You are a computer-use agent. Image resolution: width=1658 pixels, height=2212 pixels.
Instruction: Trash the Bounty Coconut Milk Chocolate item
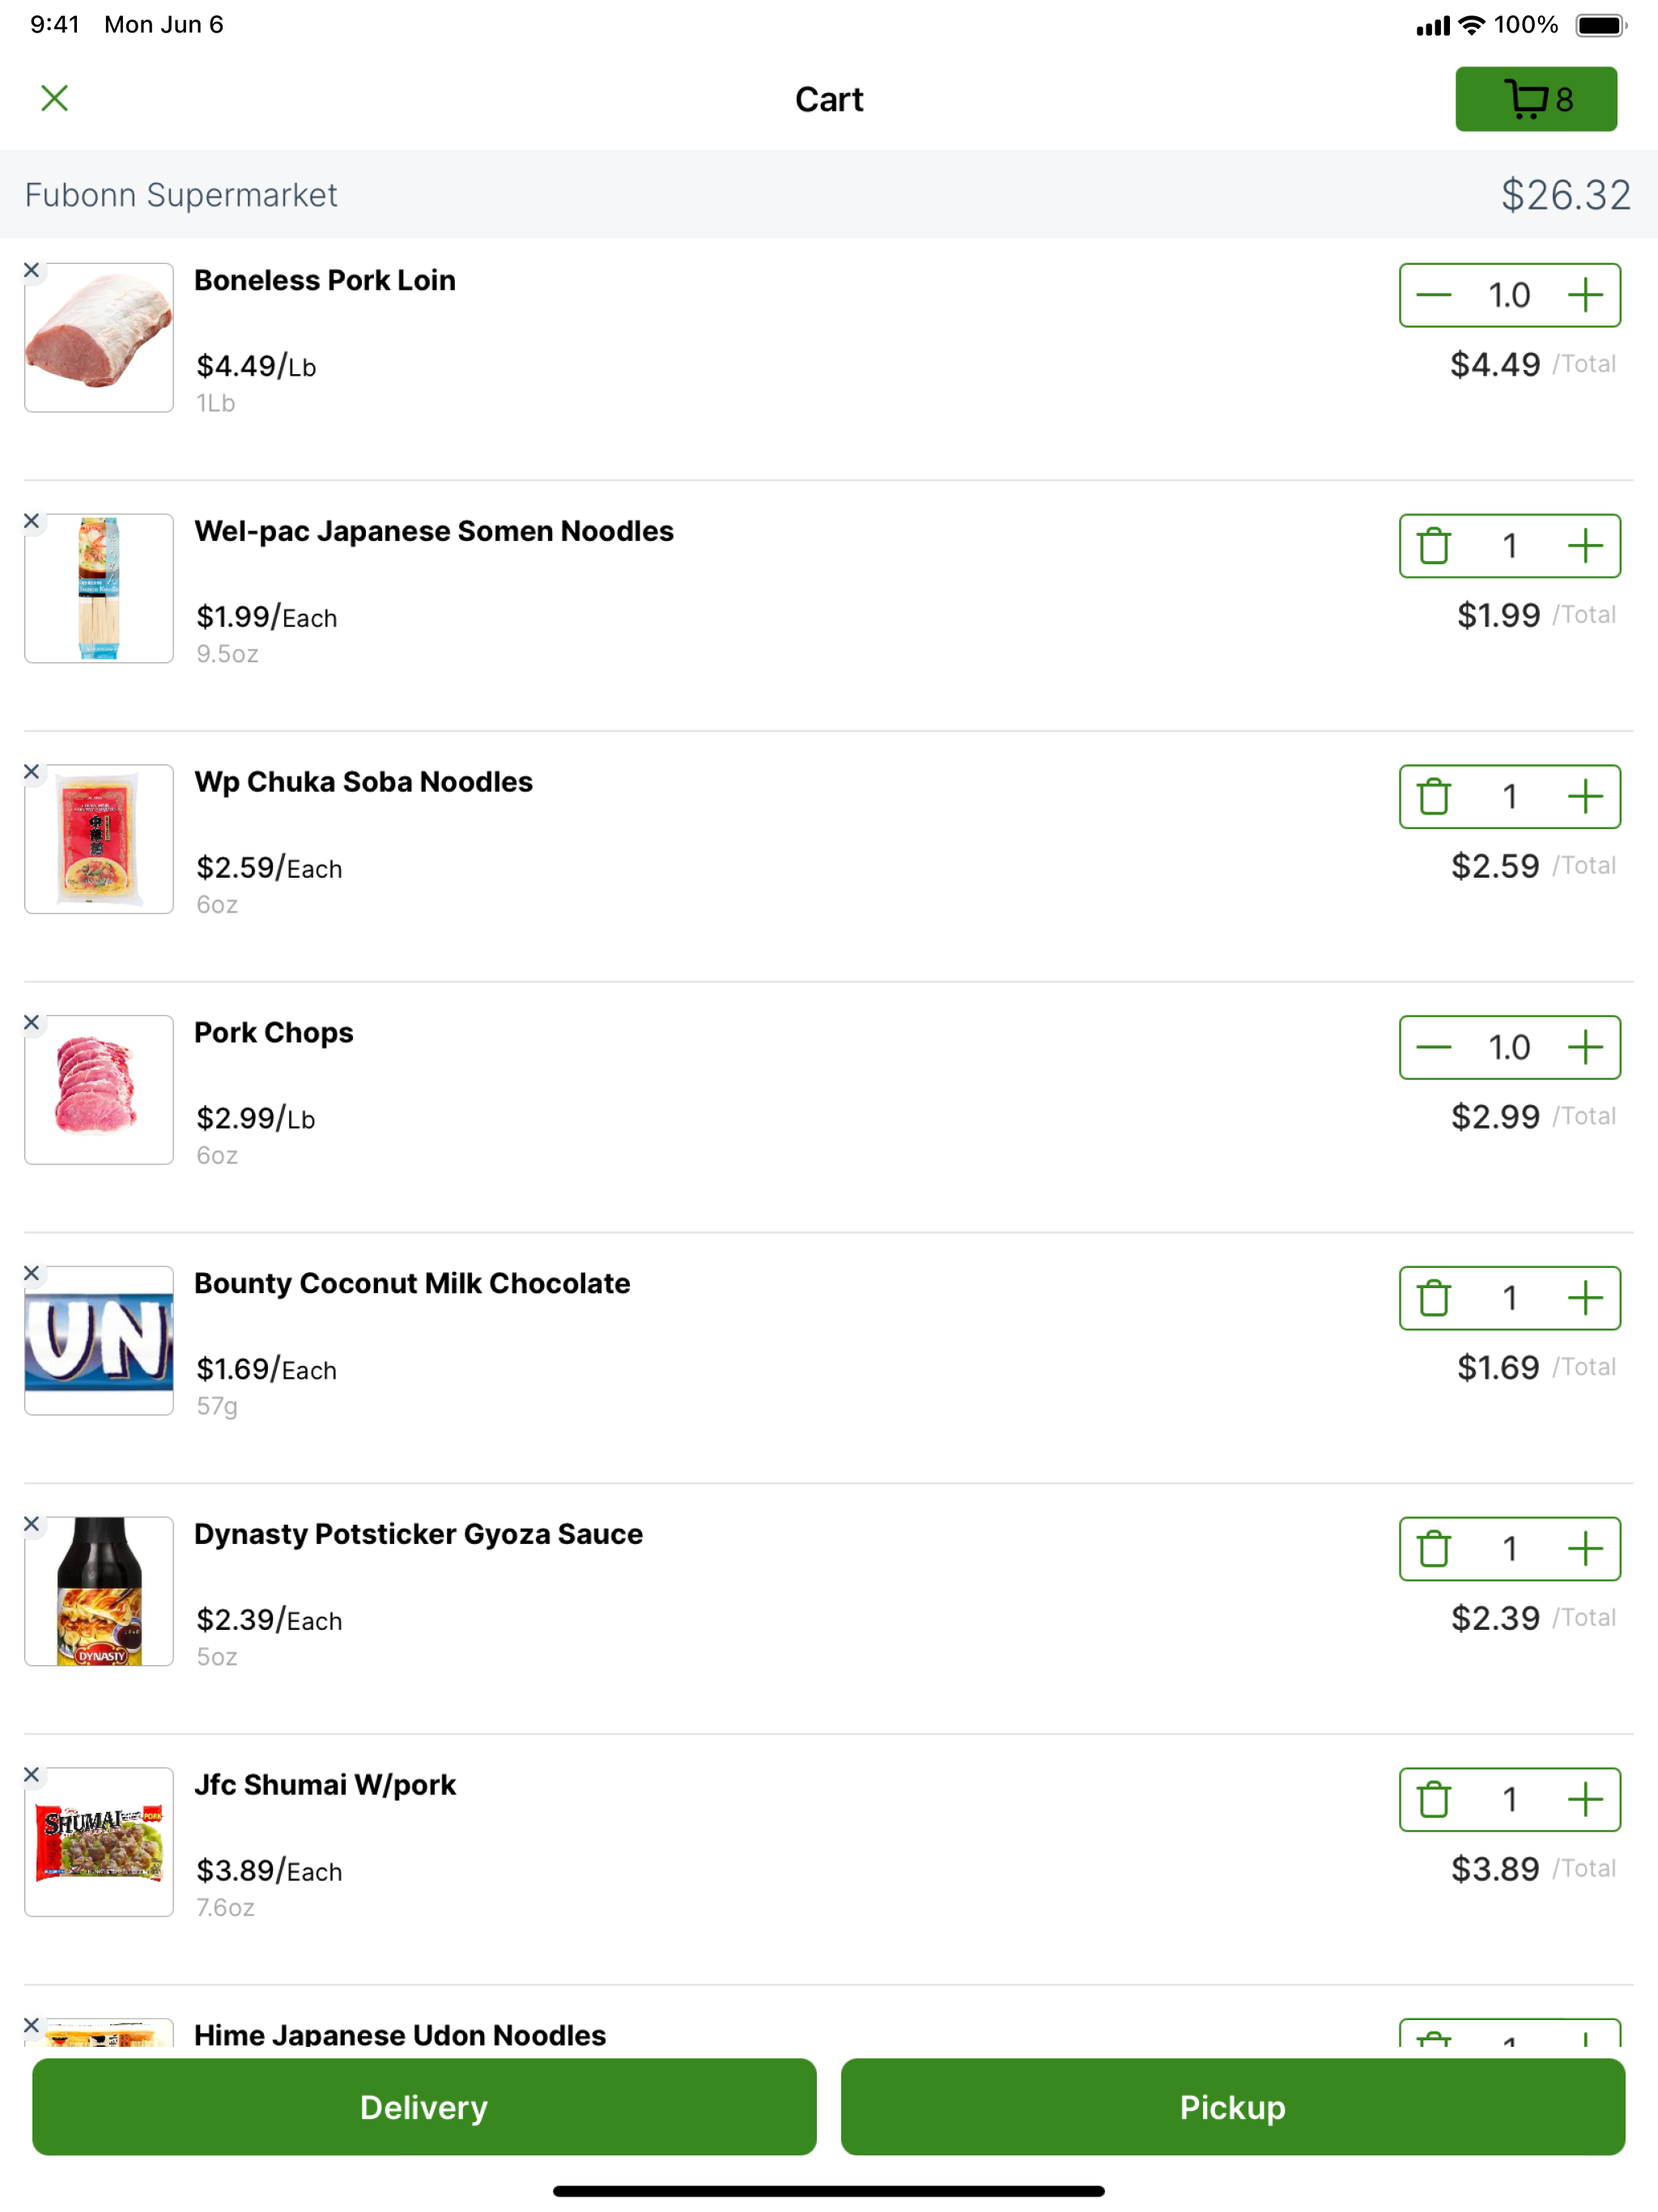click(1433, 1298)
